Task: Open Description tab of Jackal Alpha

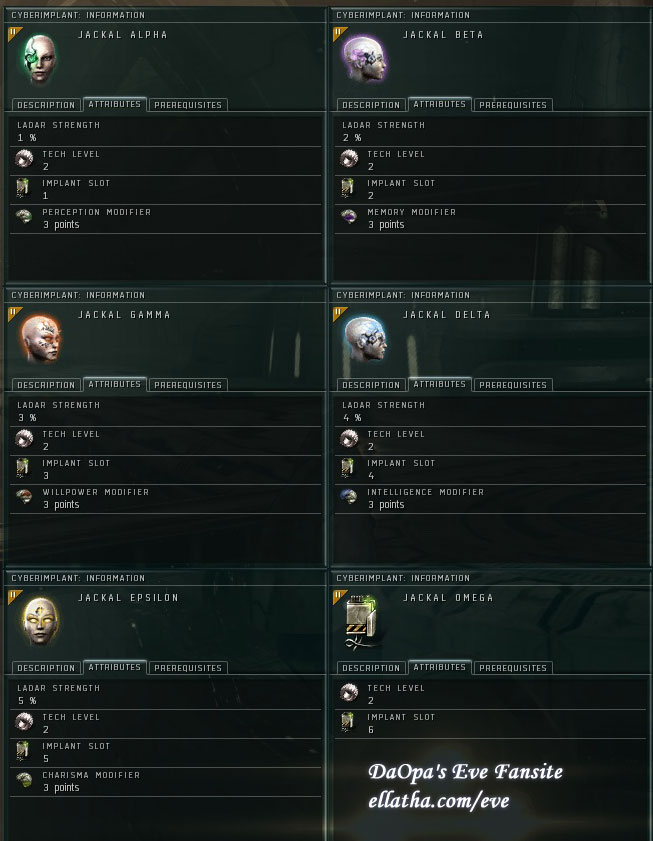Action: point(46,105)
